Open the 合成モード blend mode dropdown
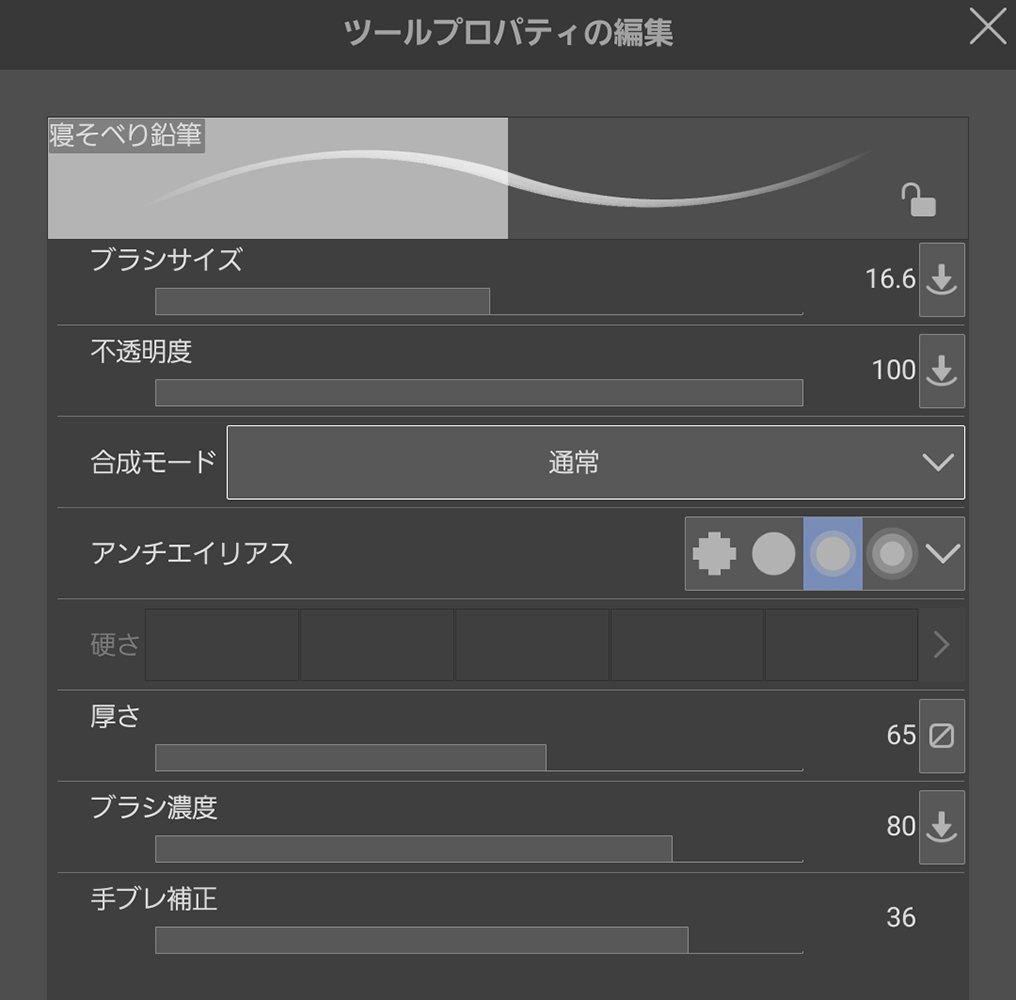Viewport: 1016px width, 1000px height. click(595, 462)
